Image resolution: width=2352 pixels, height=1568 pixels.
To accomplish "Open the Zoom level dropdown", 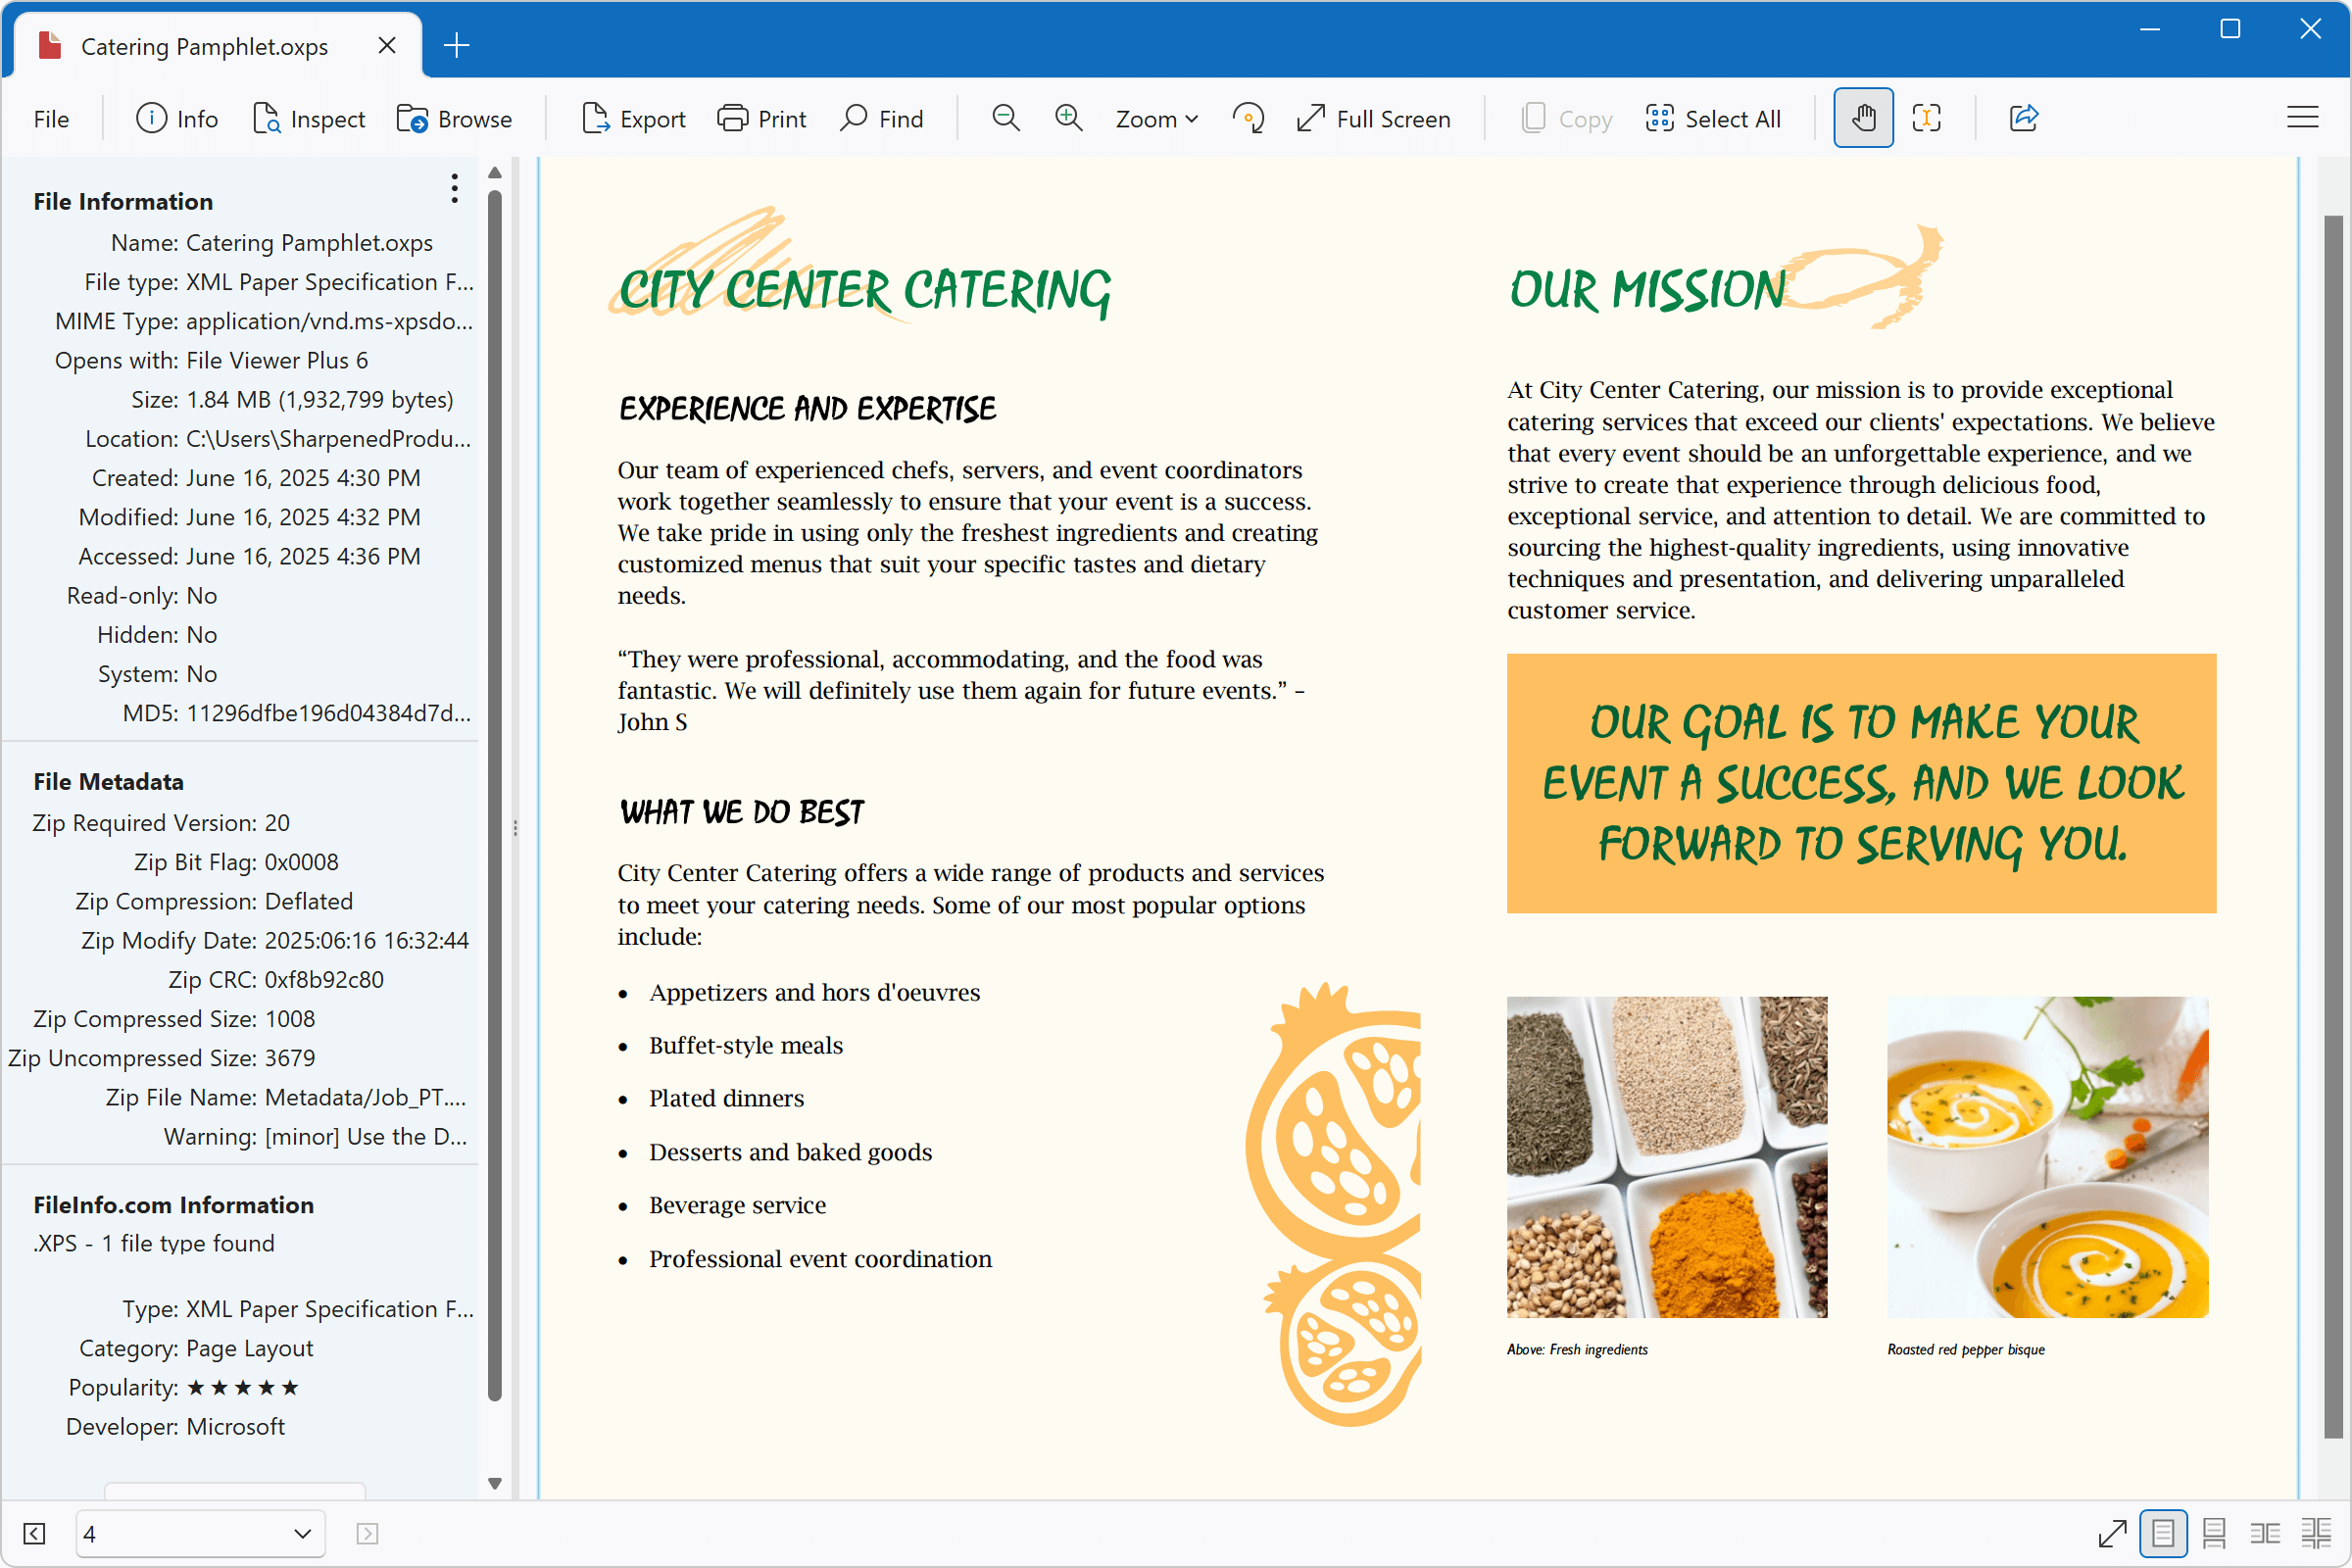I will coord(1157,117).
